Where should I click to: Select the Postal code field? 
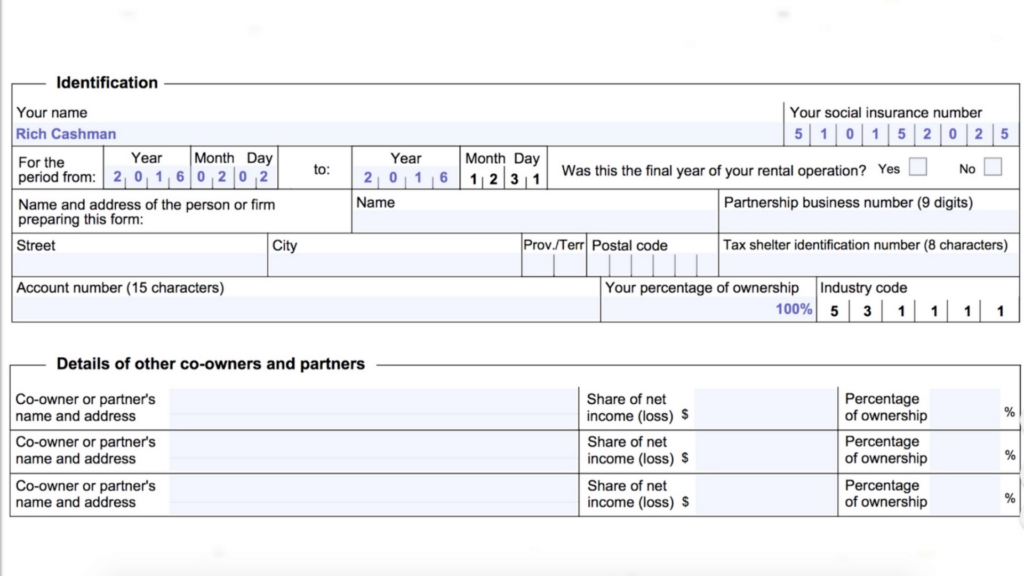[x=652, y=265]
